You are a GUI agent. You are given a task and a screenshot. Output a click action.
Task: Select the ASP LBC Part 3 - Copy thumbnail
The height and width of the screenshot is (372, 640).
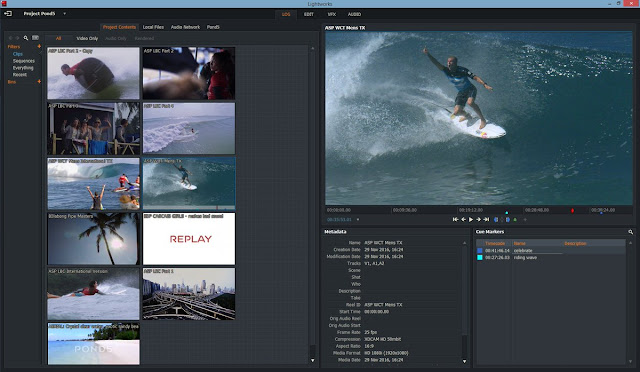pyautogui.click(x=93, y=73)
